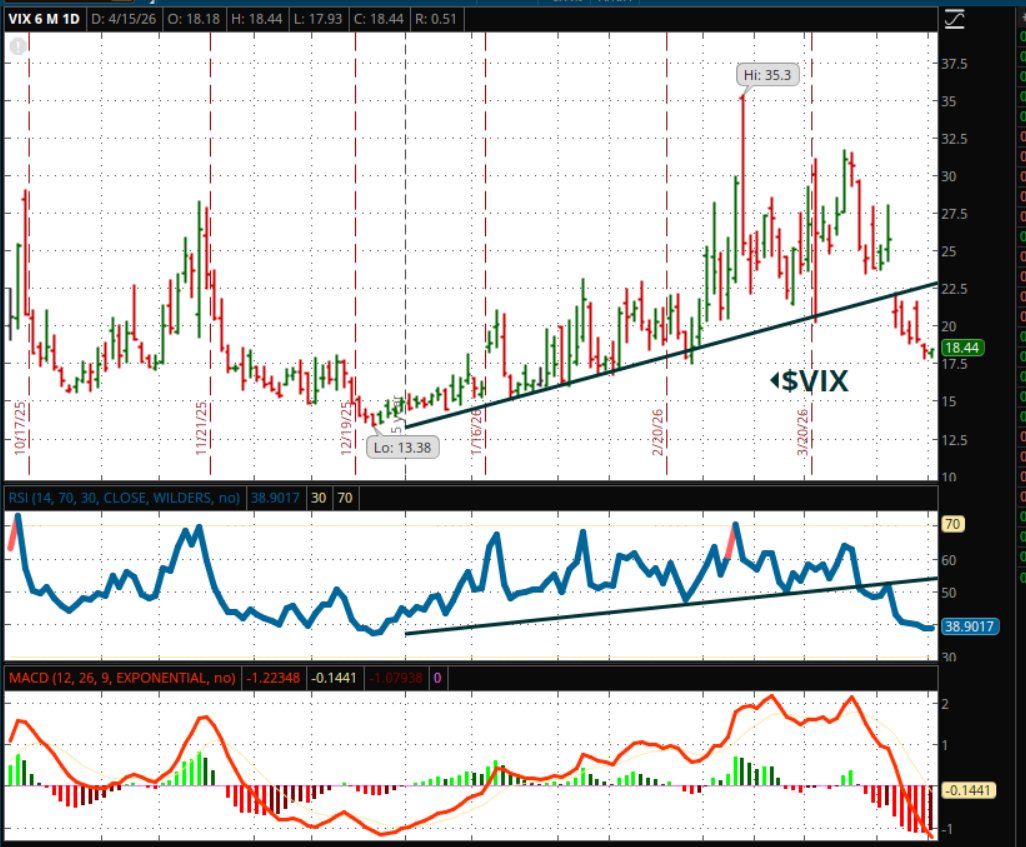The image size is (1026, 847).
Task: Select the VIX 6 M 1D chart title
Action: [44, 18]
